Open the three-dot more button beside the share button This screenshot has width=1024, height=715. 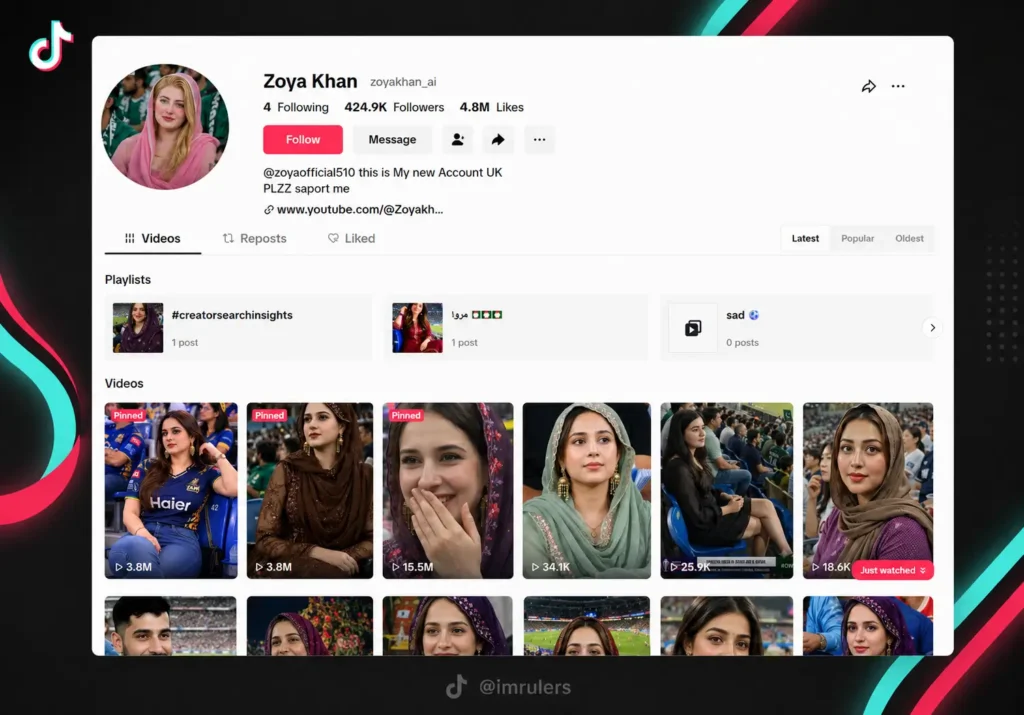pyautogui.click(x=539, y=139)
